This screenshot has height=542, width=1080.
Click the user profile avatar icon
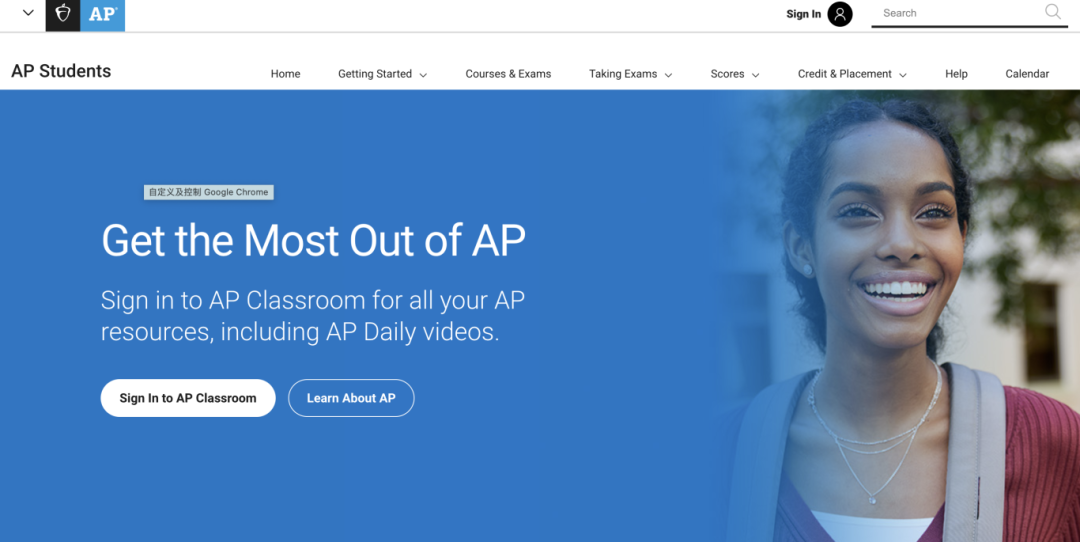tap(840, 14)
